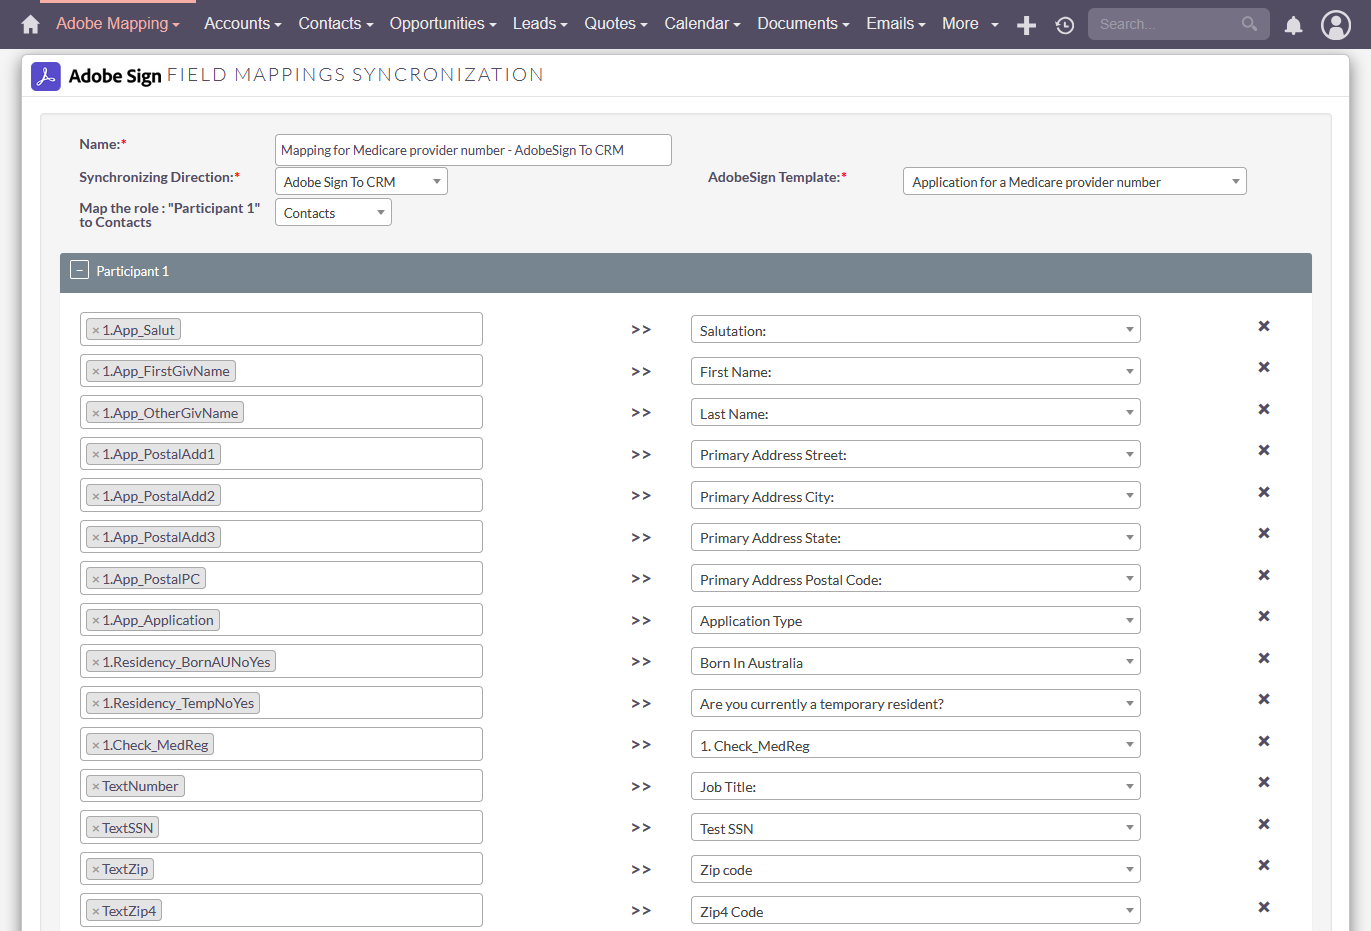Go to the home icon in navbar
This screenshot has width=1371, height=931.
pyautogui.click(x=30, y=24)
